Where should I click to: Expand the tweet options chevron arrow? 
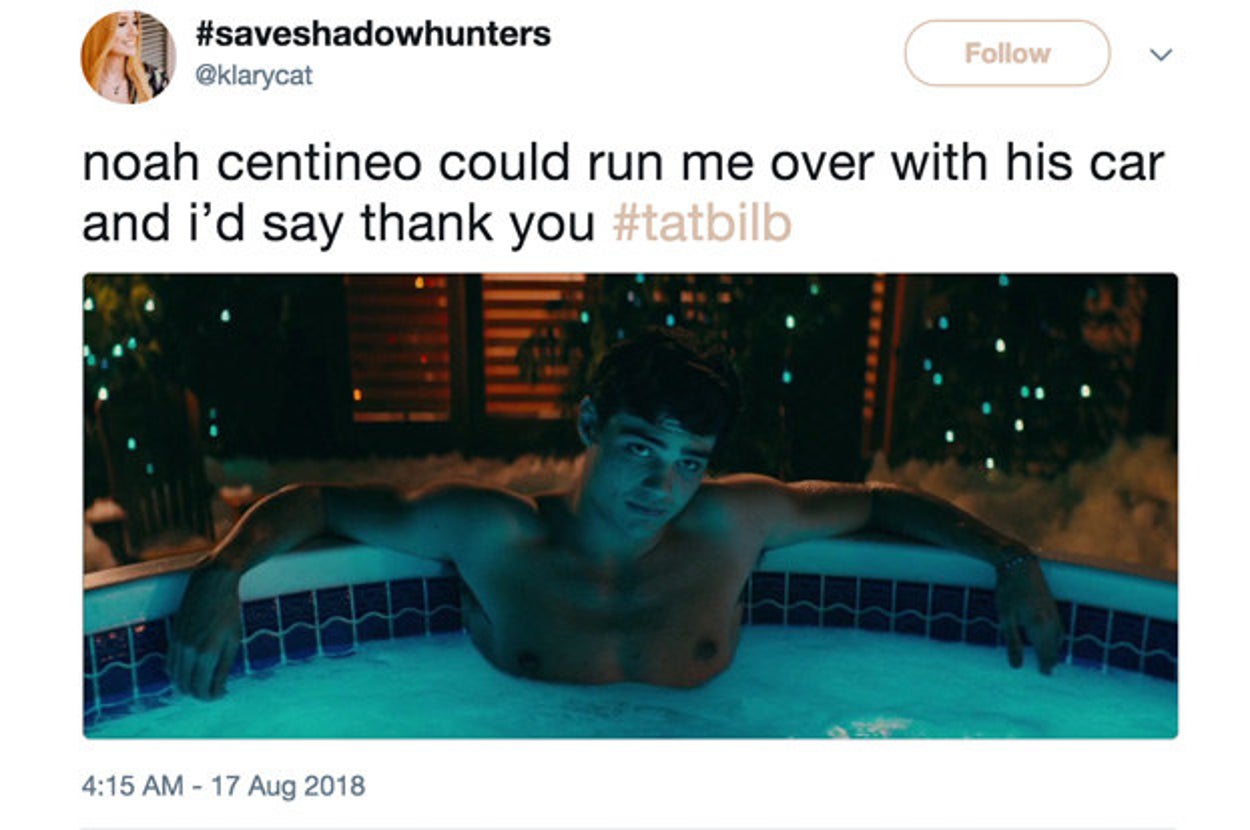pyautogui.click(x=1160, y=55)
